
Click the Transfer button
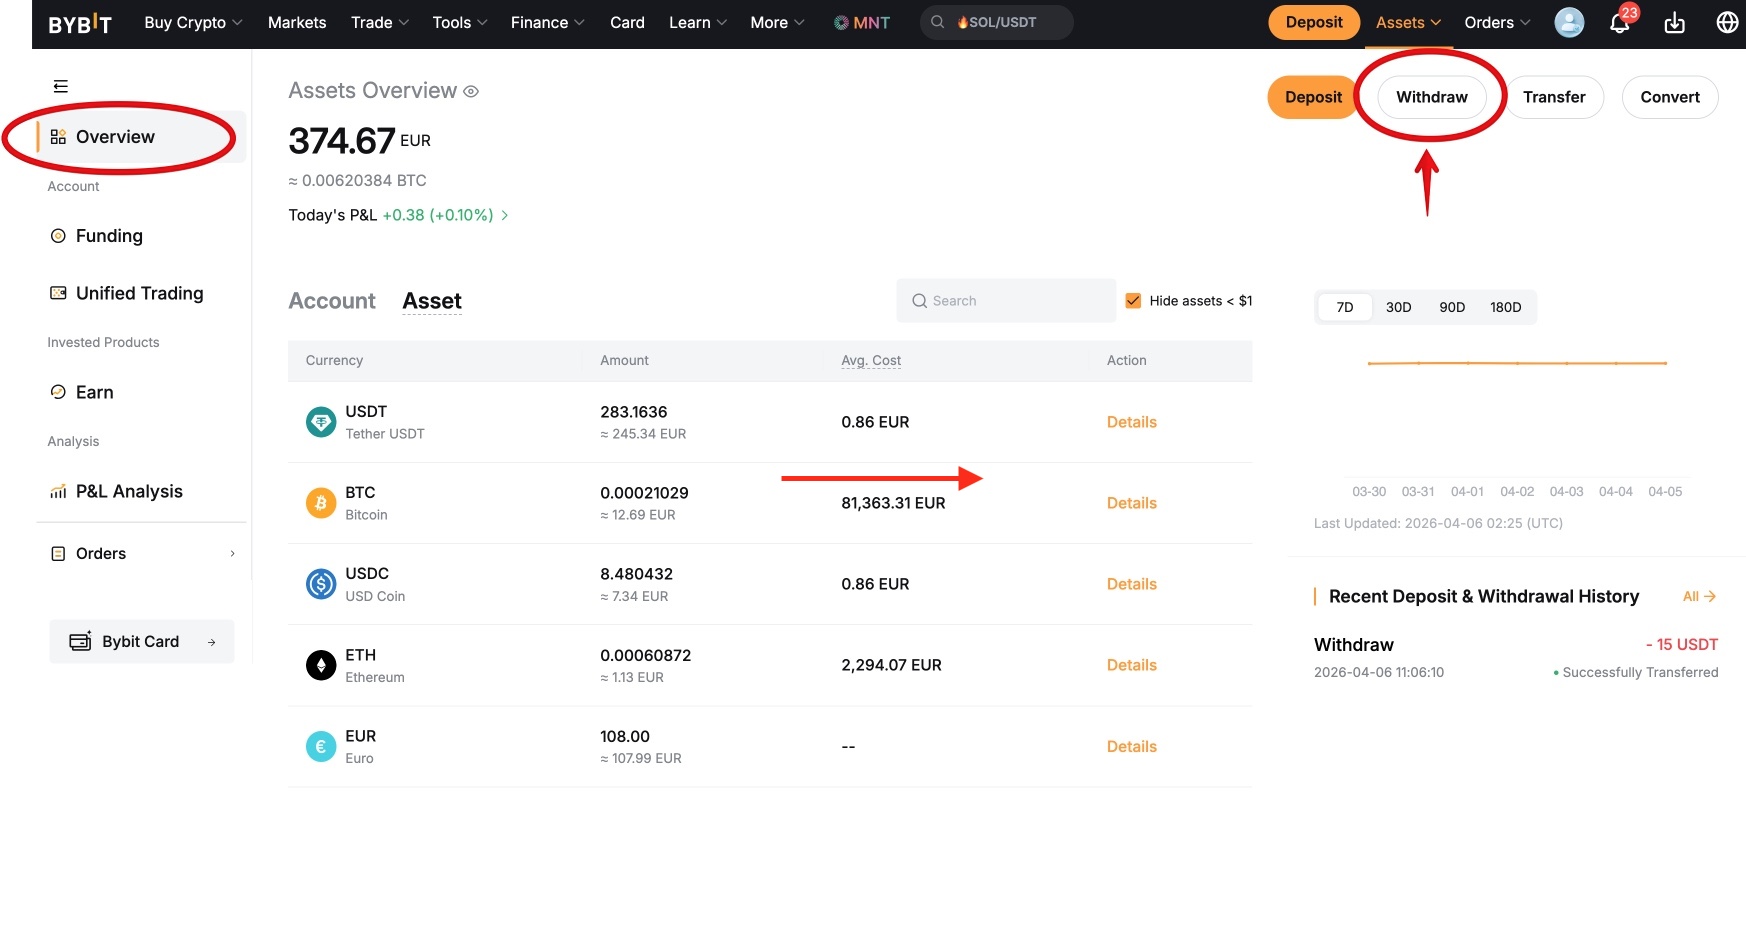click(x=1554, y=97)
